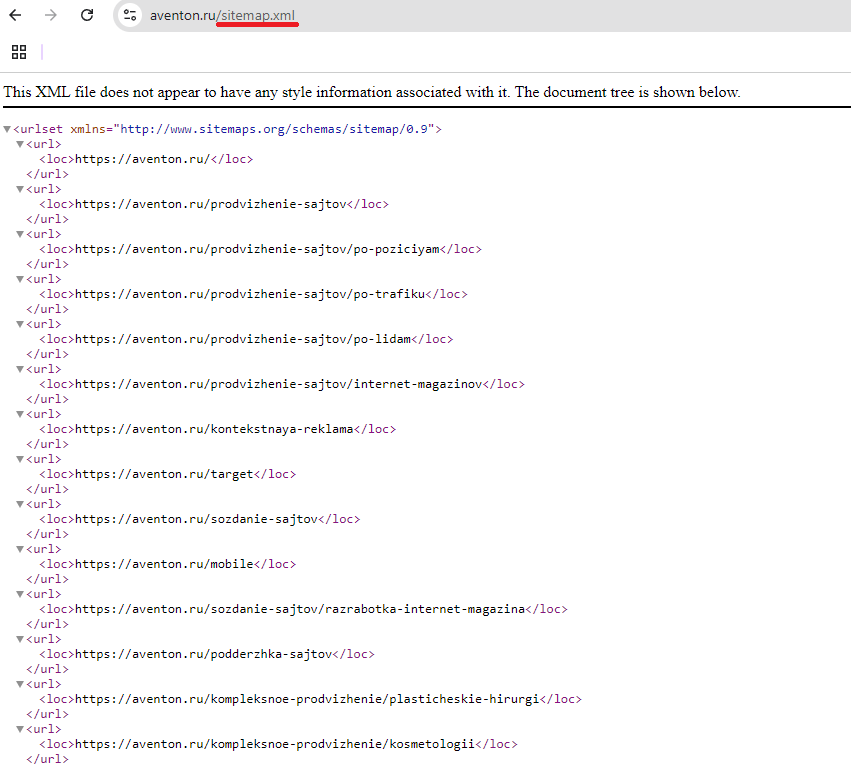Collapse the url node for razrabotka-internet-magazina
The width and height of the screenshot is (851, 767).
click(x=20, y=595)
